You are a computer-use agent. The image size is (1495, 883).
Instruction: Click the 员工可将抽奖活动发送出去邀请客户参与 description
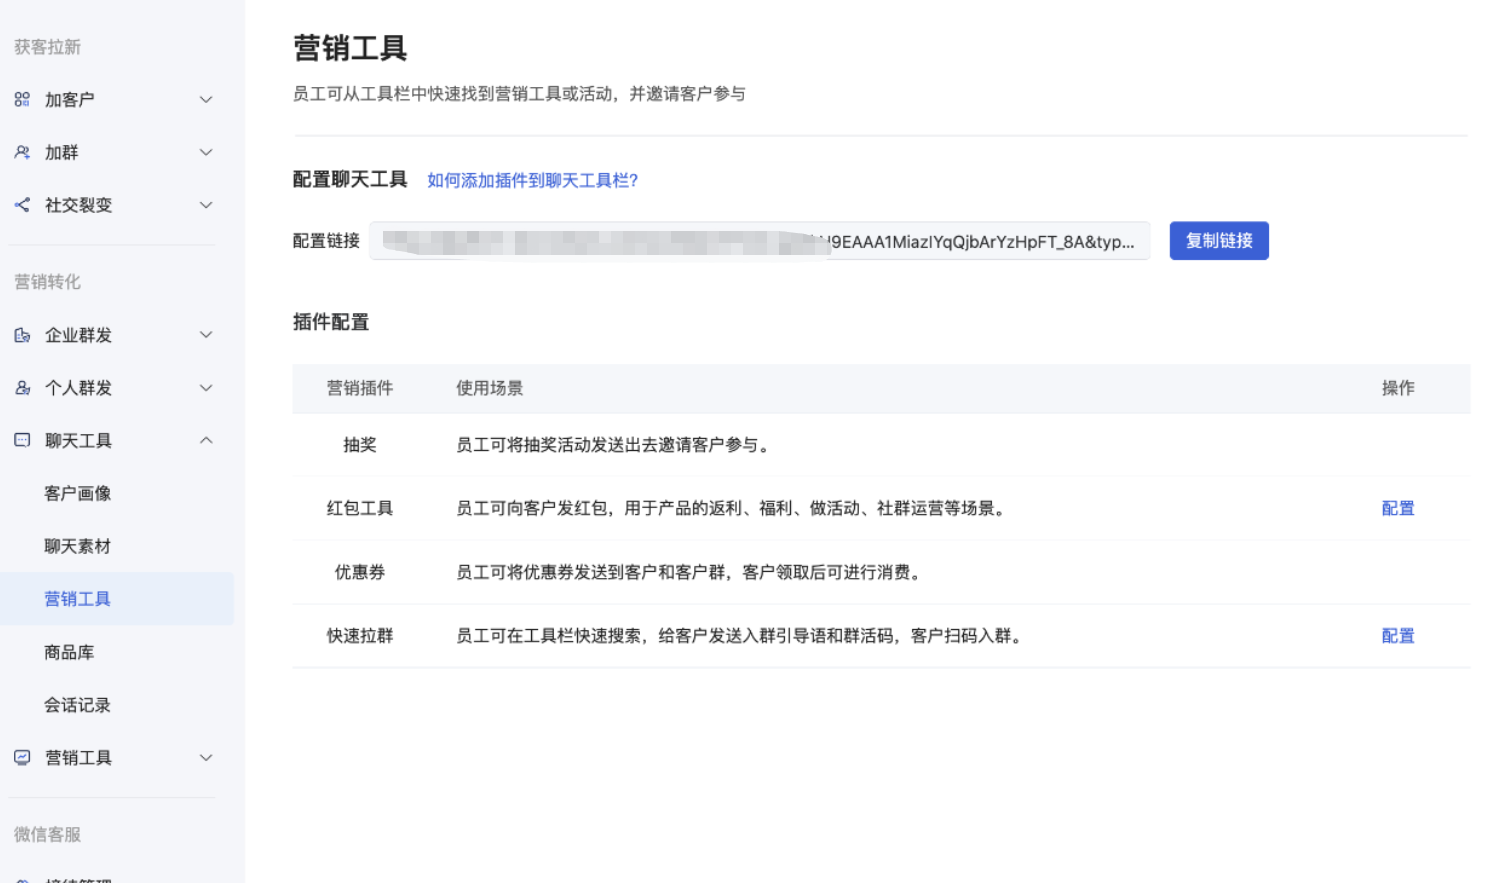(614, 445)
